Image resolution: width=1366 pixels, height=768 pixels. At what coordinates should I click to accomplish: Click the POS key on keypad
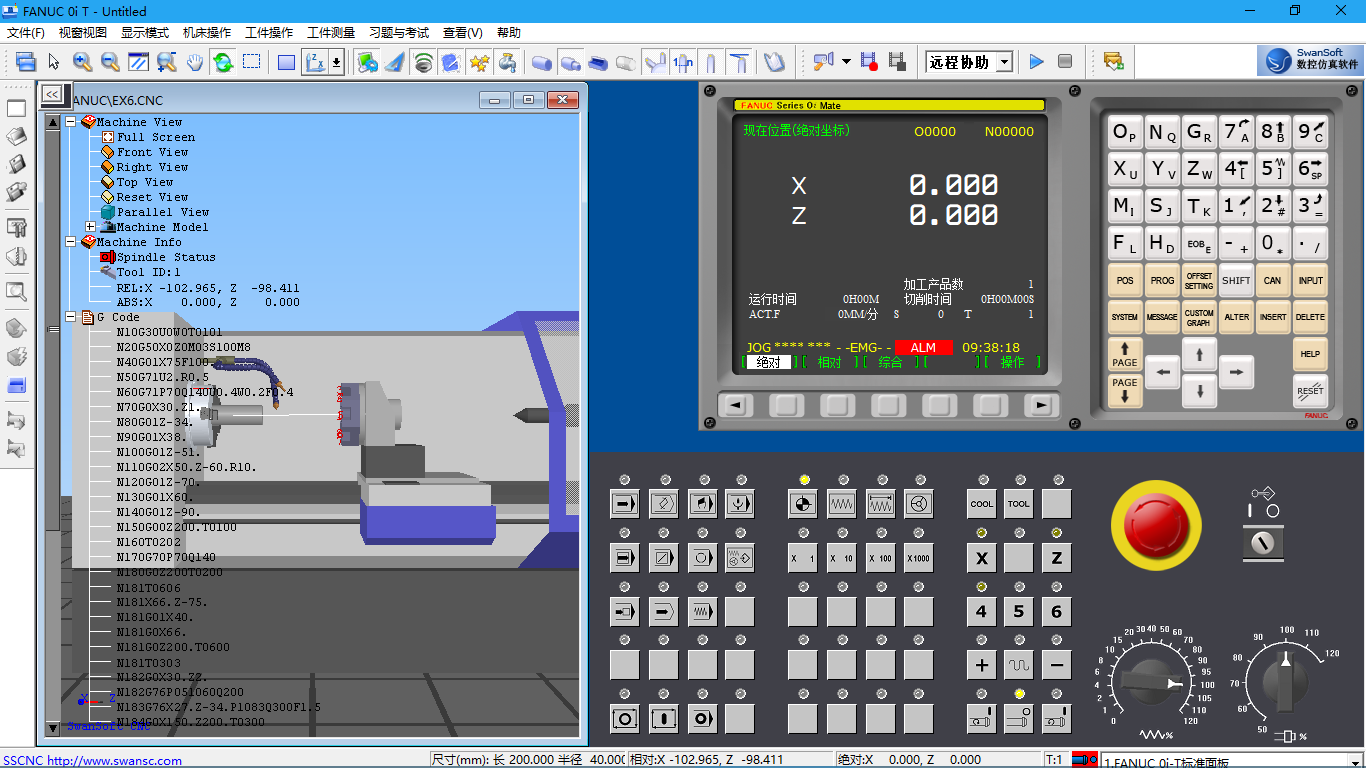[1125, 281]
